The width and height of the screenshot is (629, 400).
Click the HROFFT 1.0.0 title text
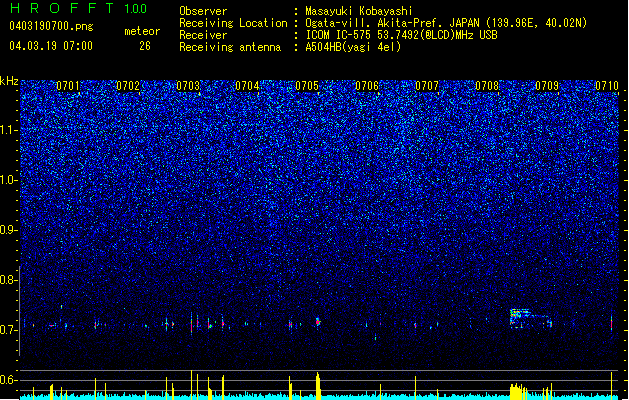[78, 8]
